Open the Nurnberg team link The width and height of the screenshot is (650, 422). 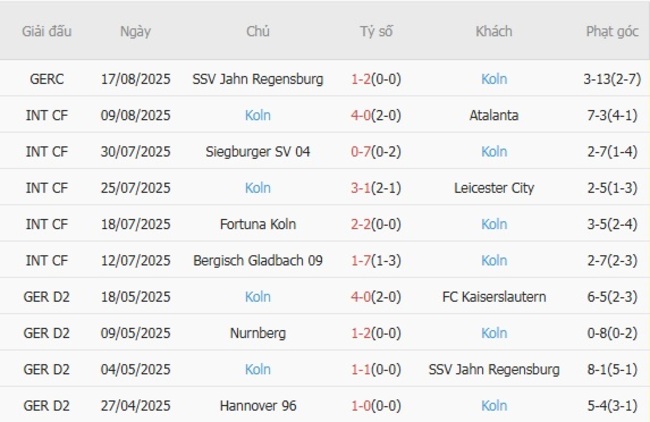pyautogui.click(x=258, y=333)
